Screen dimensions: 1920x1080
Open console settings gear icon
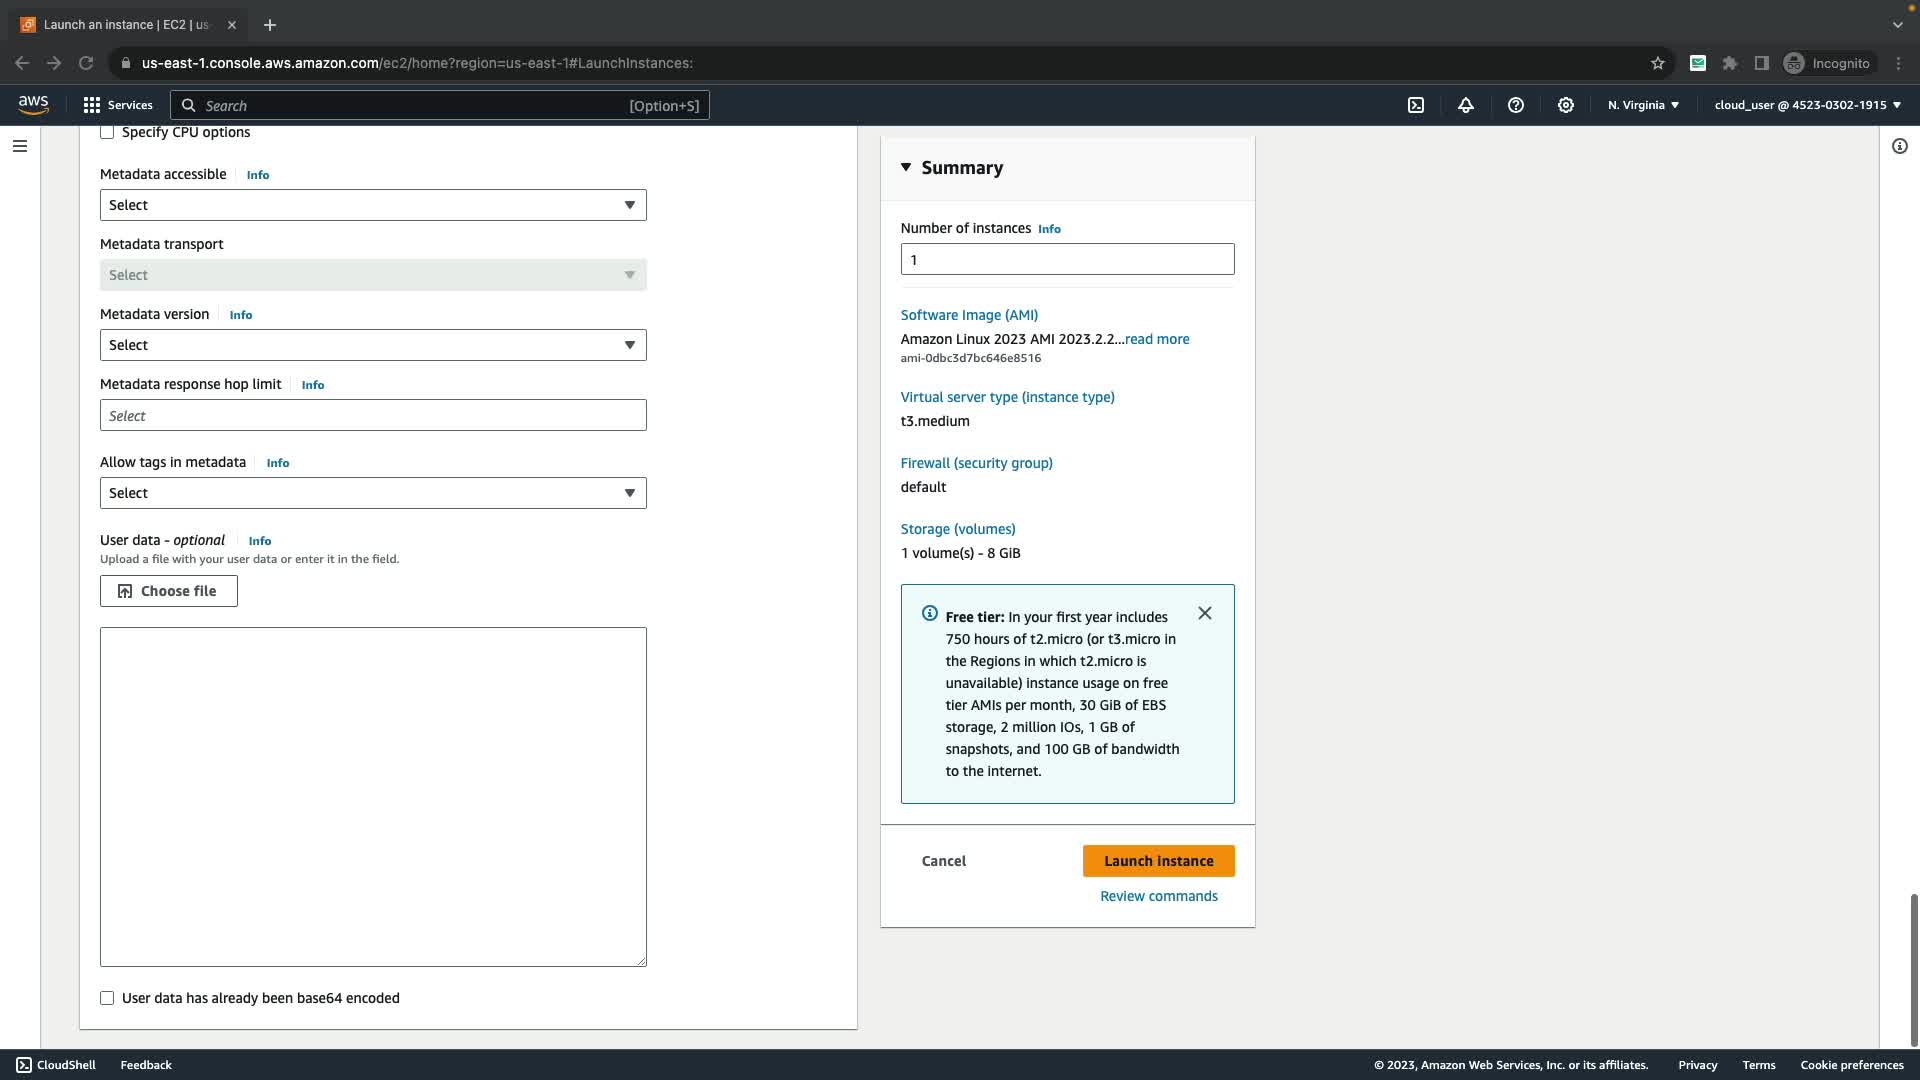pyautogui.click(x=1566, y=105)
